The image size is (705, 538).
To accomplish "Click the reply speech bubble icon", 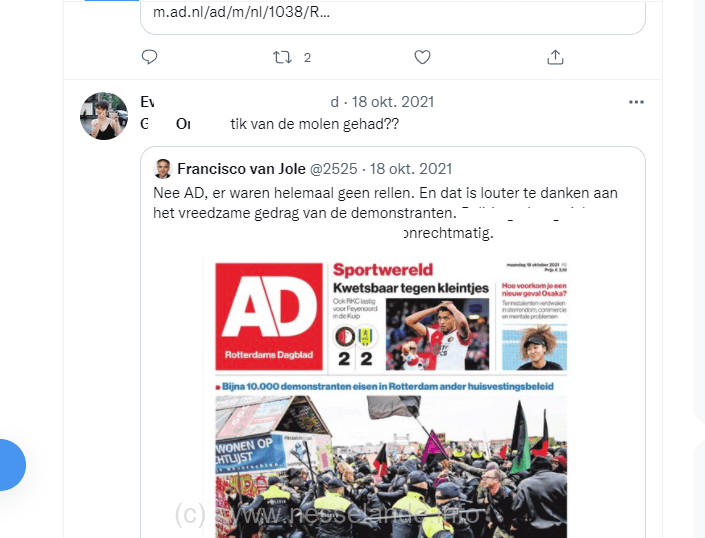I will 149,57.
